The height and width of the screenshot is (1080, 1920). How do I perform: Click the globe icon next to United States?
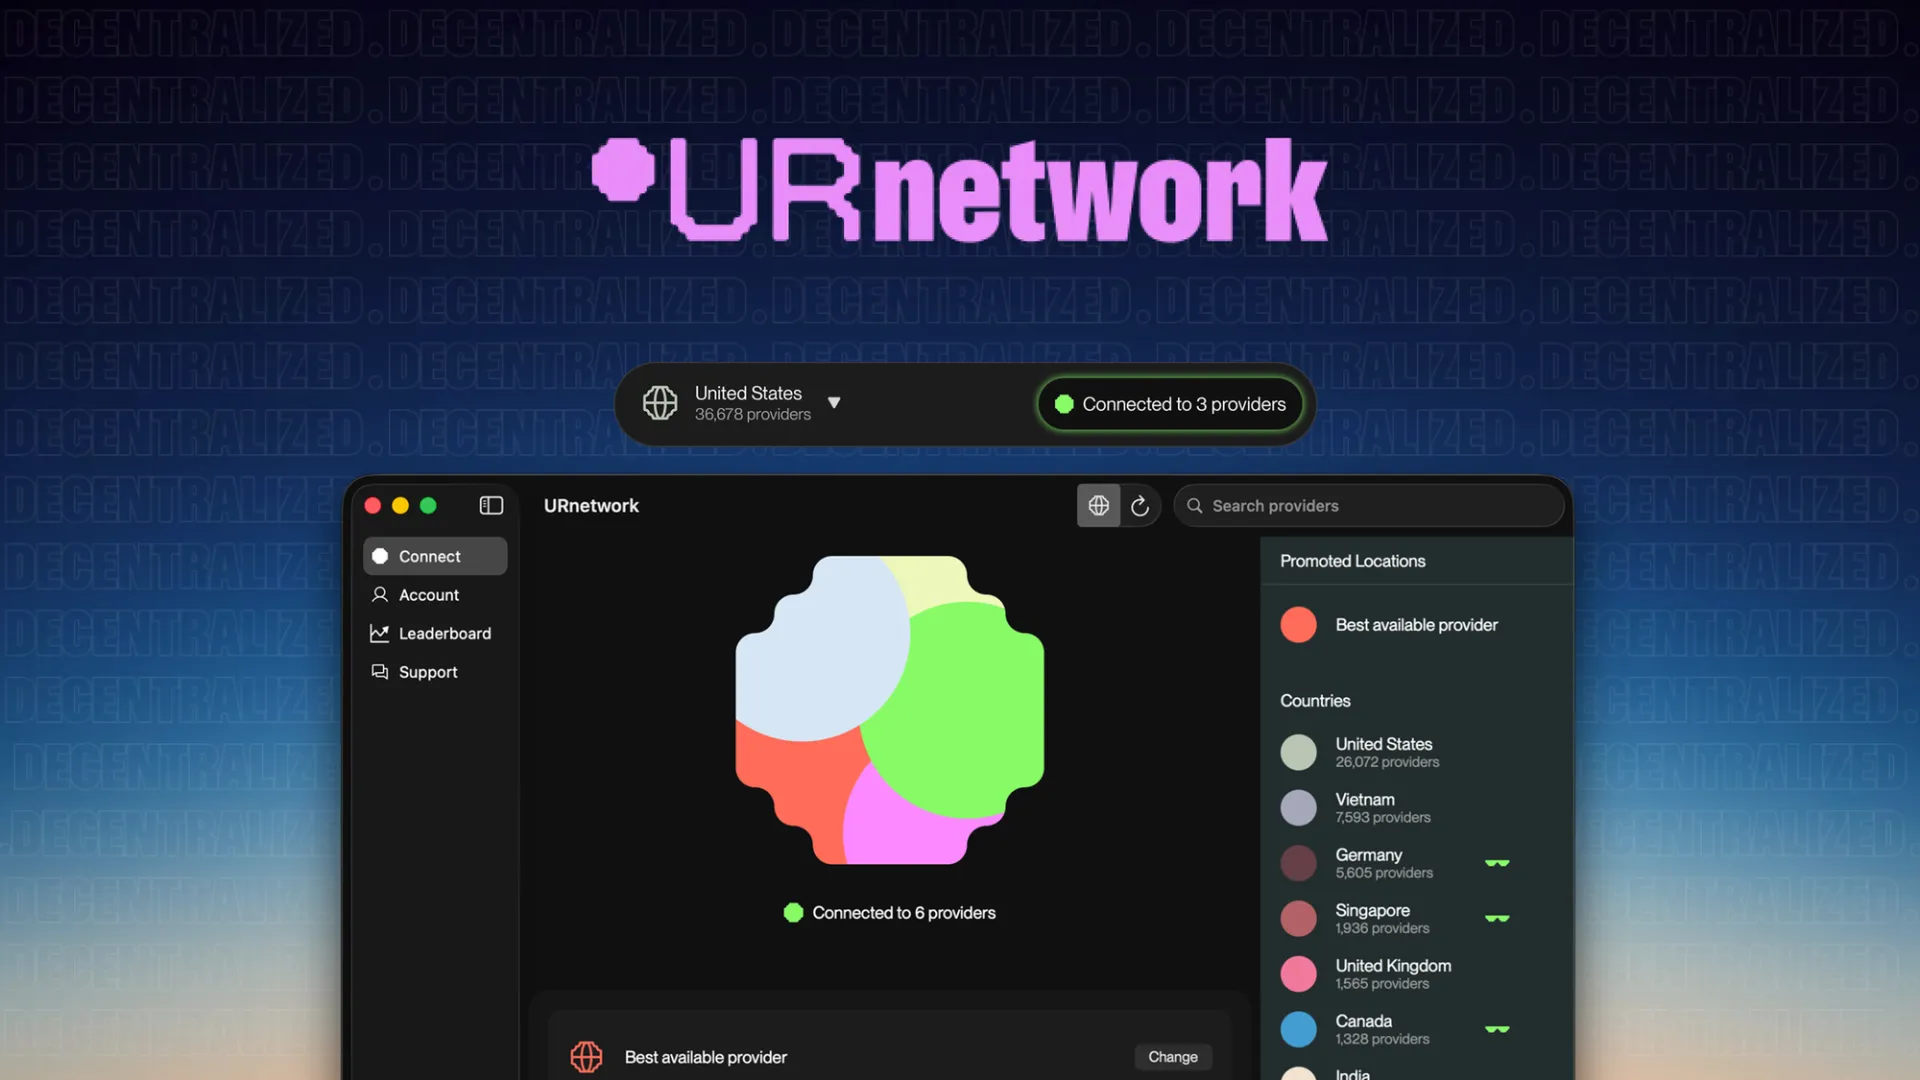pyautogui.click(x=660, y=403)
